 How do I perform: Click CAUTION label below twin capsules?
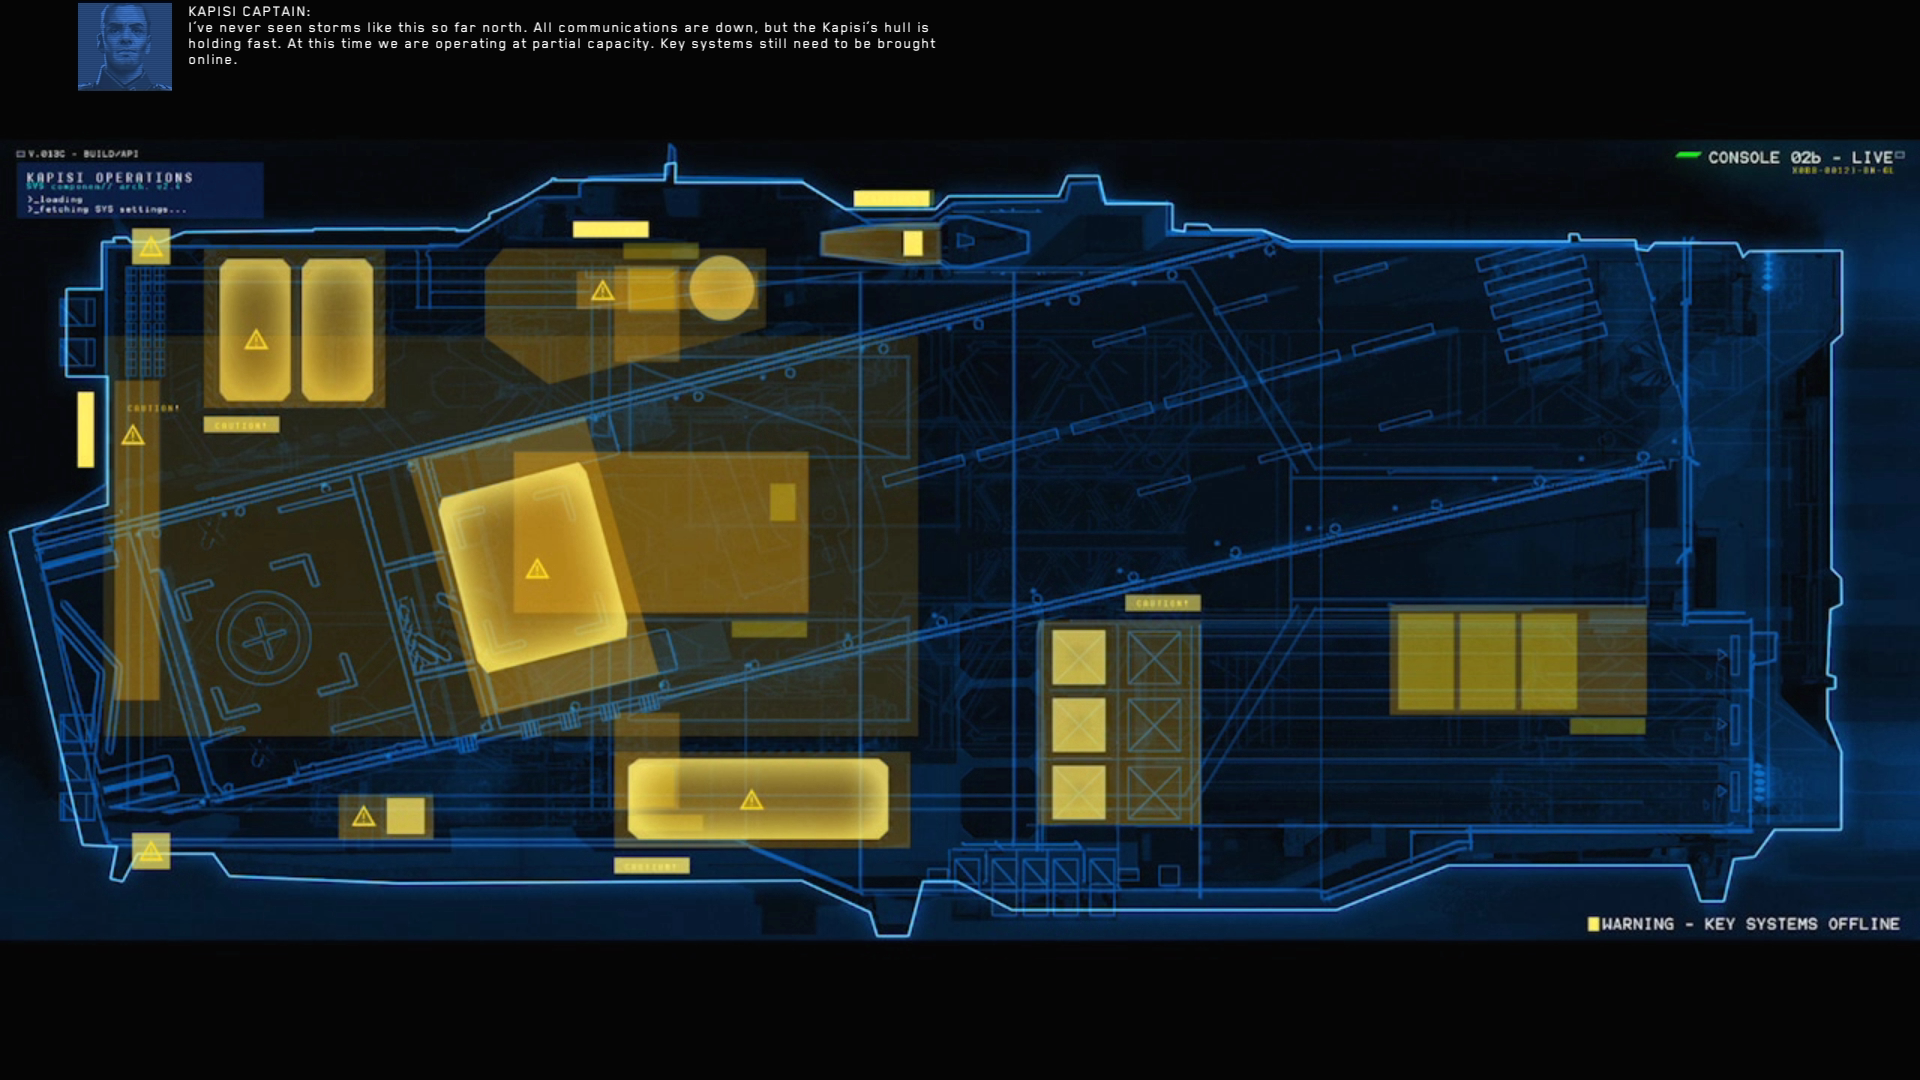(241, 425)
